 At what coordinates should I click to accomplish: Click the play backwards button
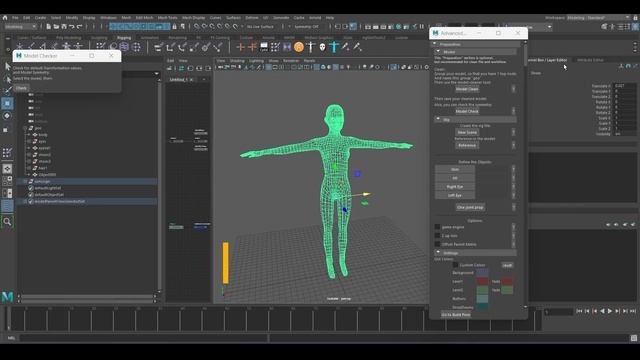[x=602, y=311]
